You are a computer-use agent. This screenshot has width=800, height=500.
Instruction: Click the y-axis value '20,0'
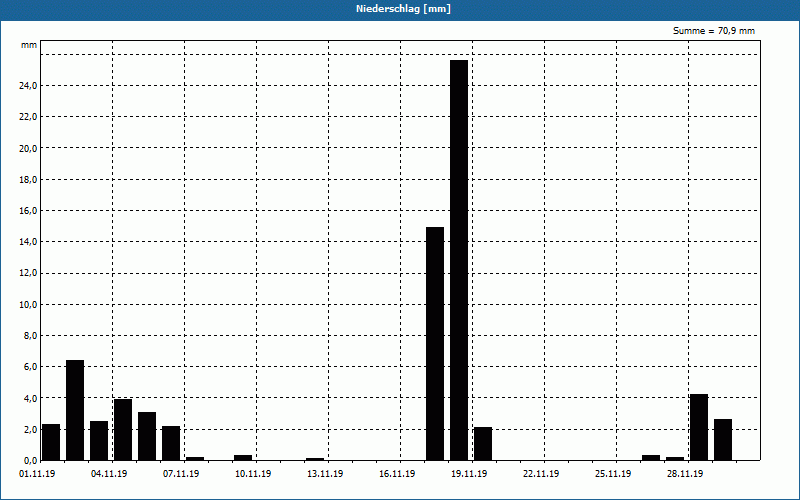(28, 148)
